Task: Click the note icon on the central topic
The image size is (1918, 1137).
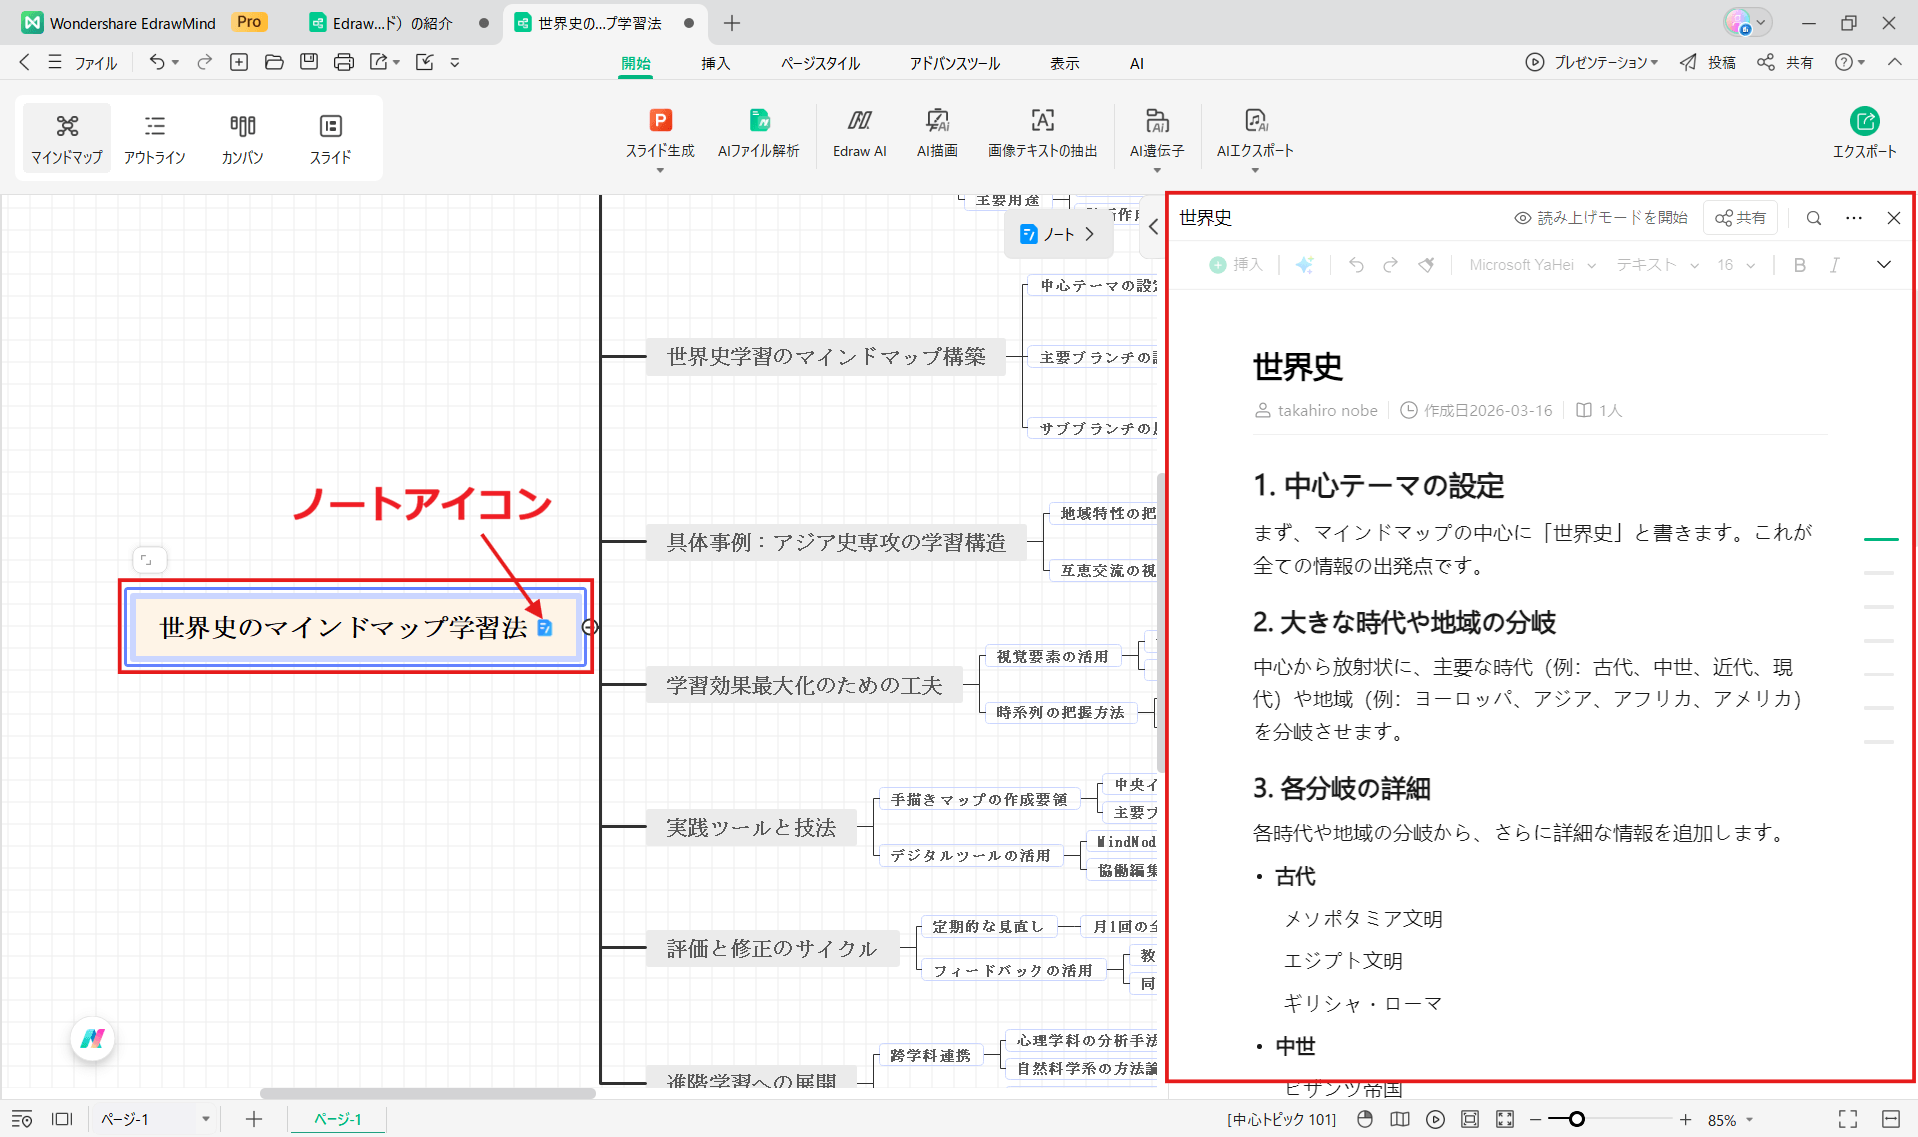Action: (545, 626)
